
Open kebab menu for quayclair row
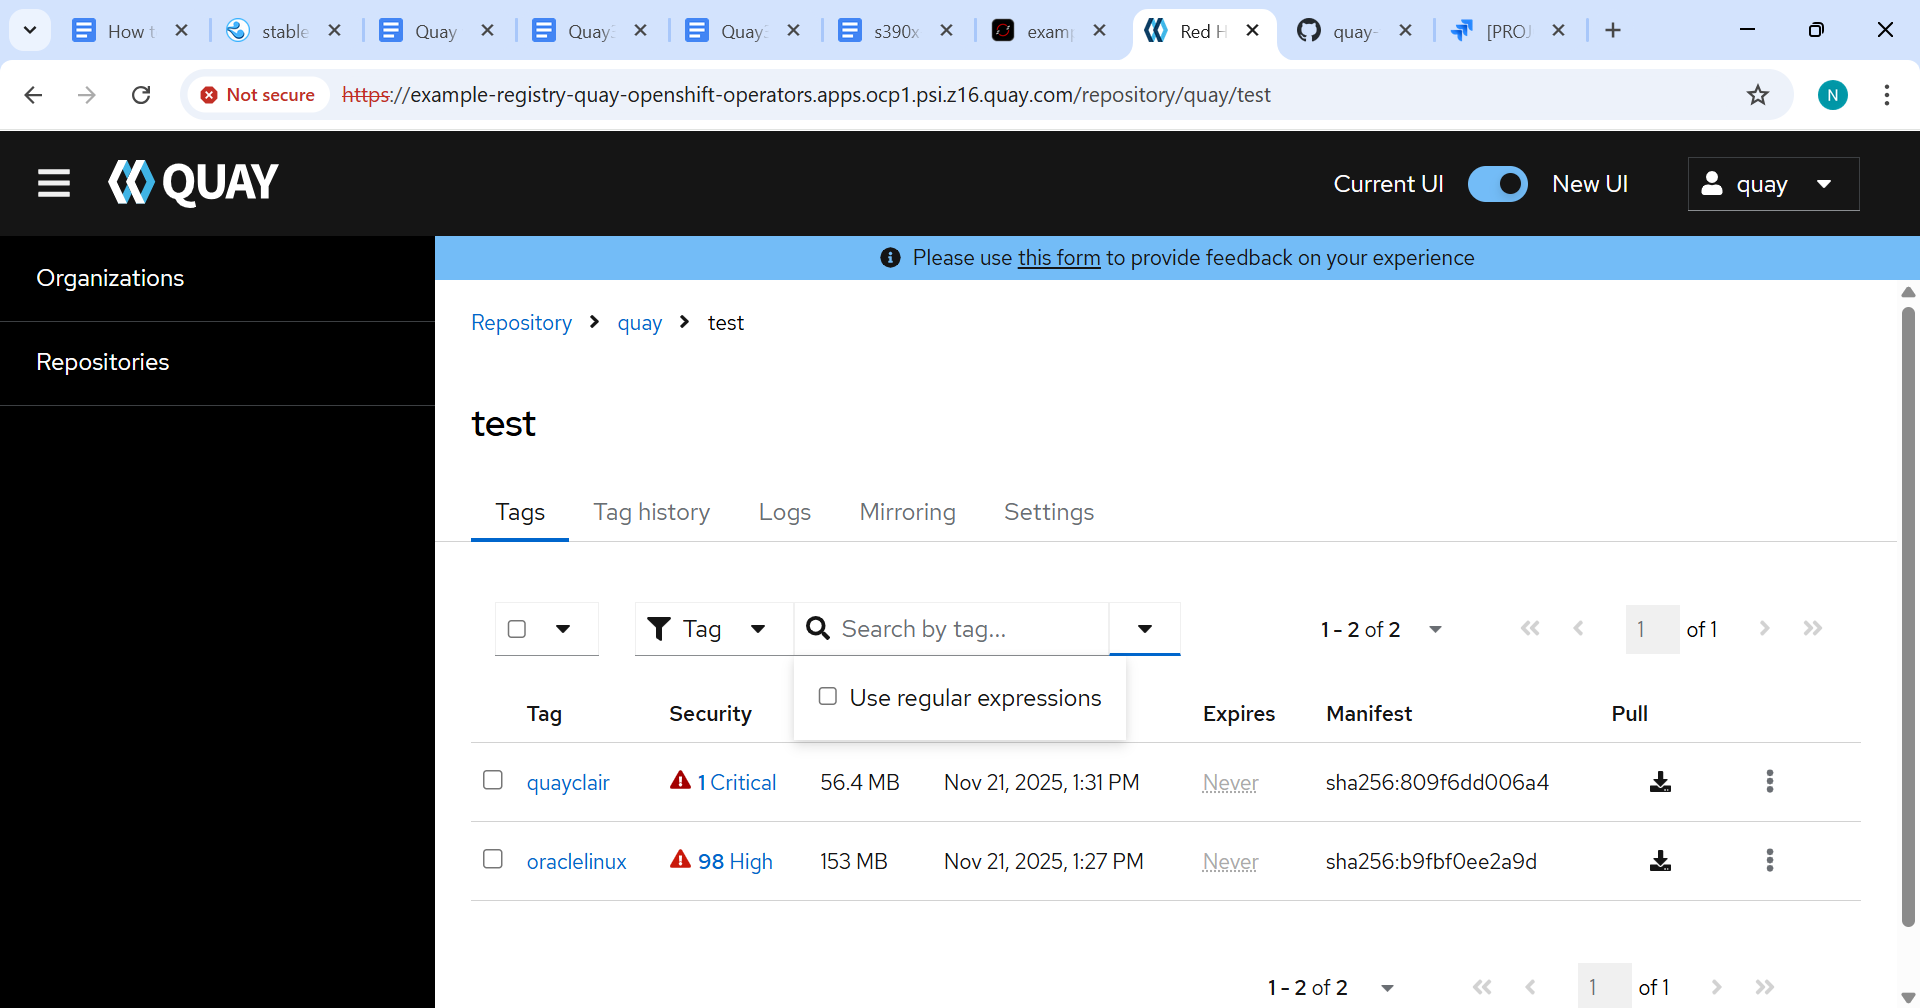[x=1769, y=782]
